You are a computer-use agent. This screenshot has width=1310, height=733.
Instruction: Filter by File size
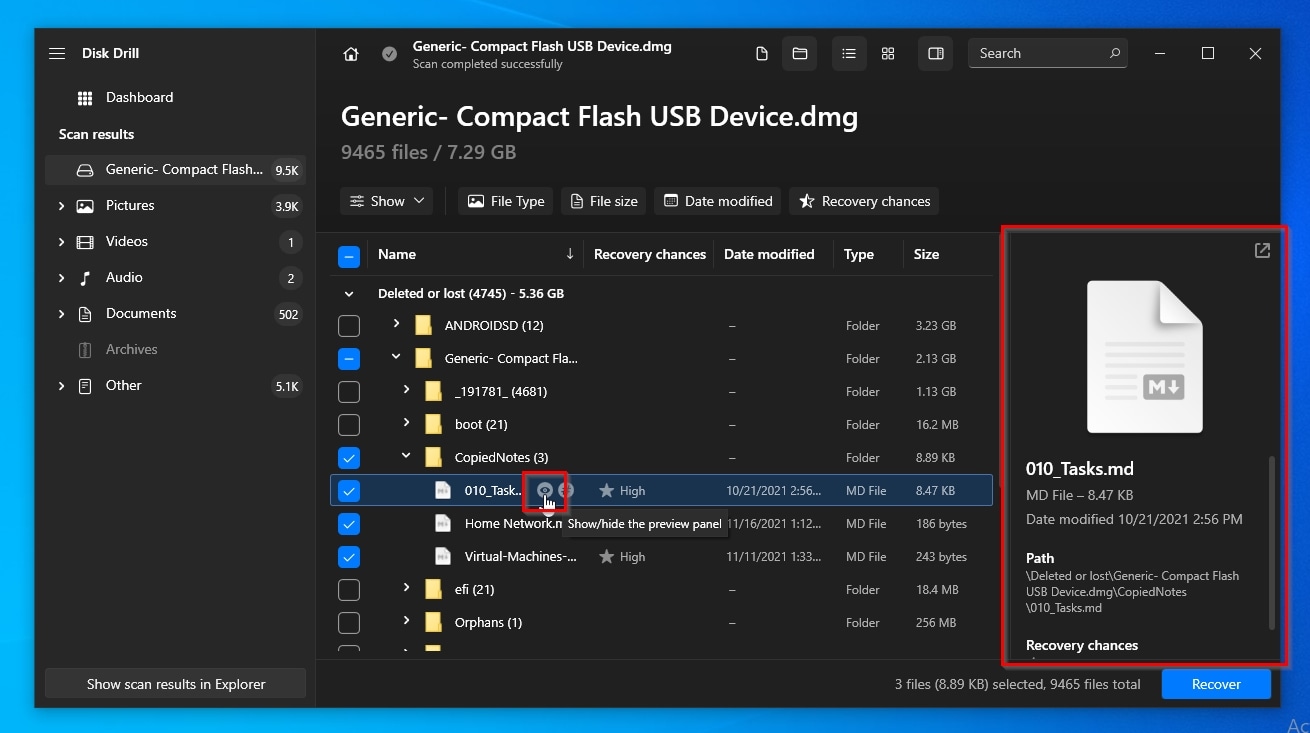pyautogui.click(x=604, y=201)
